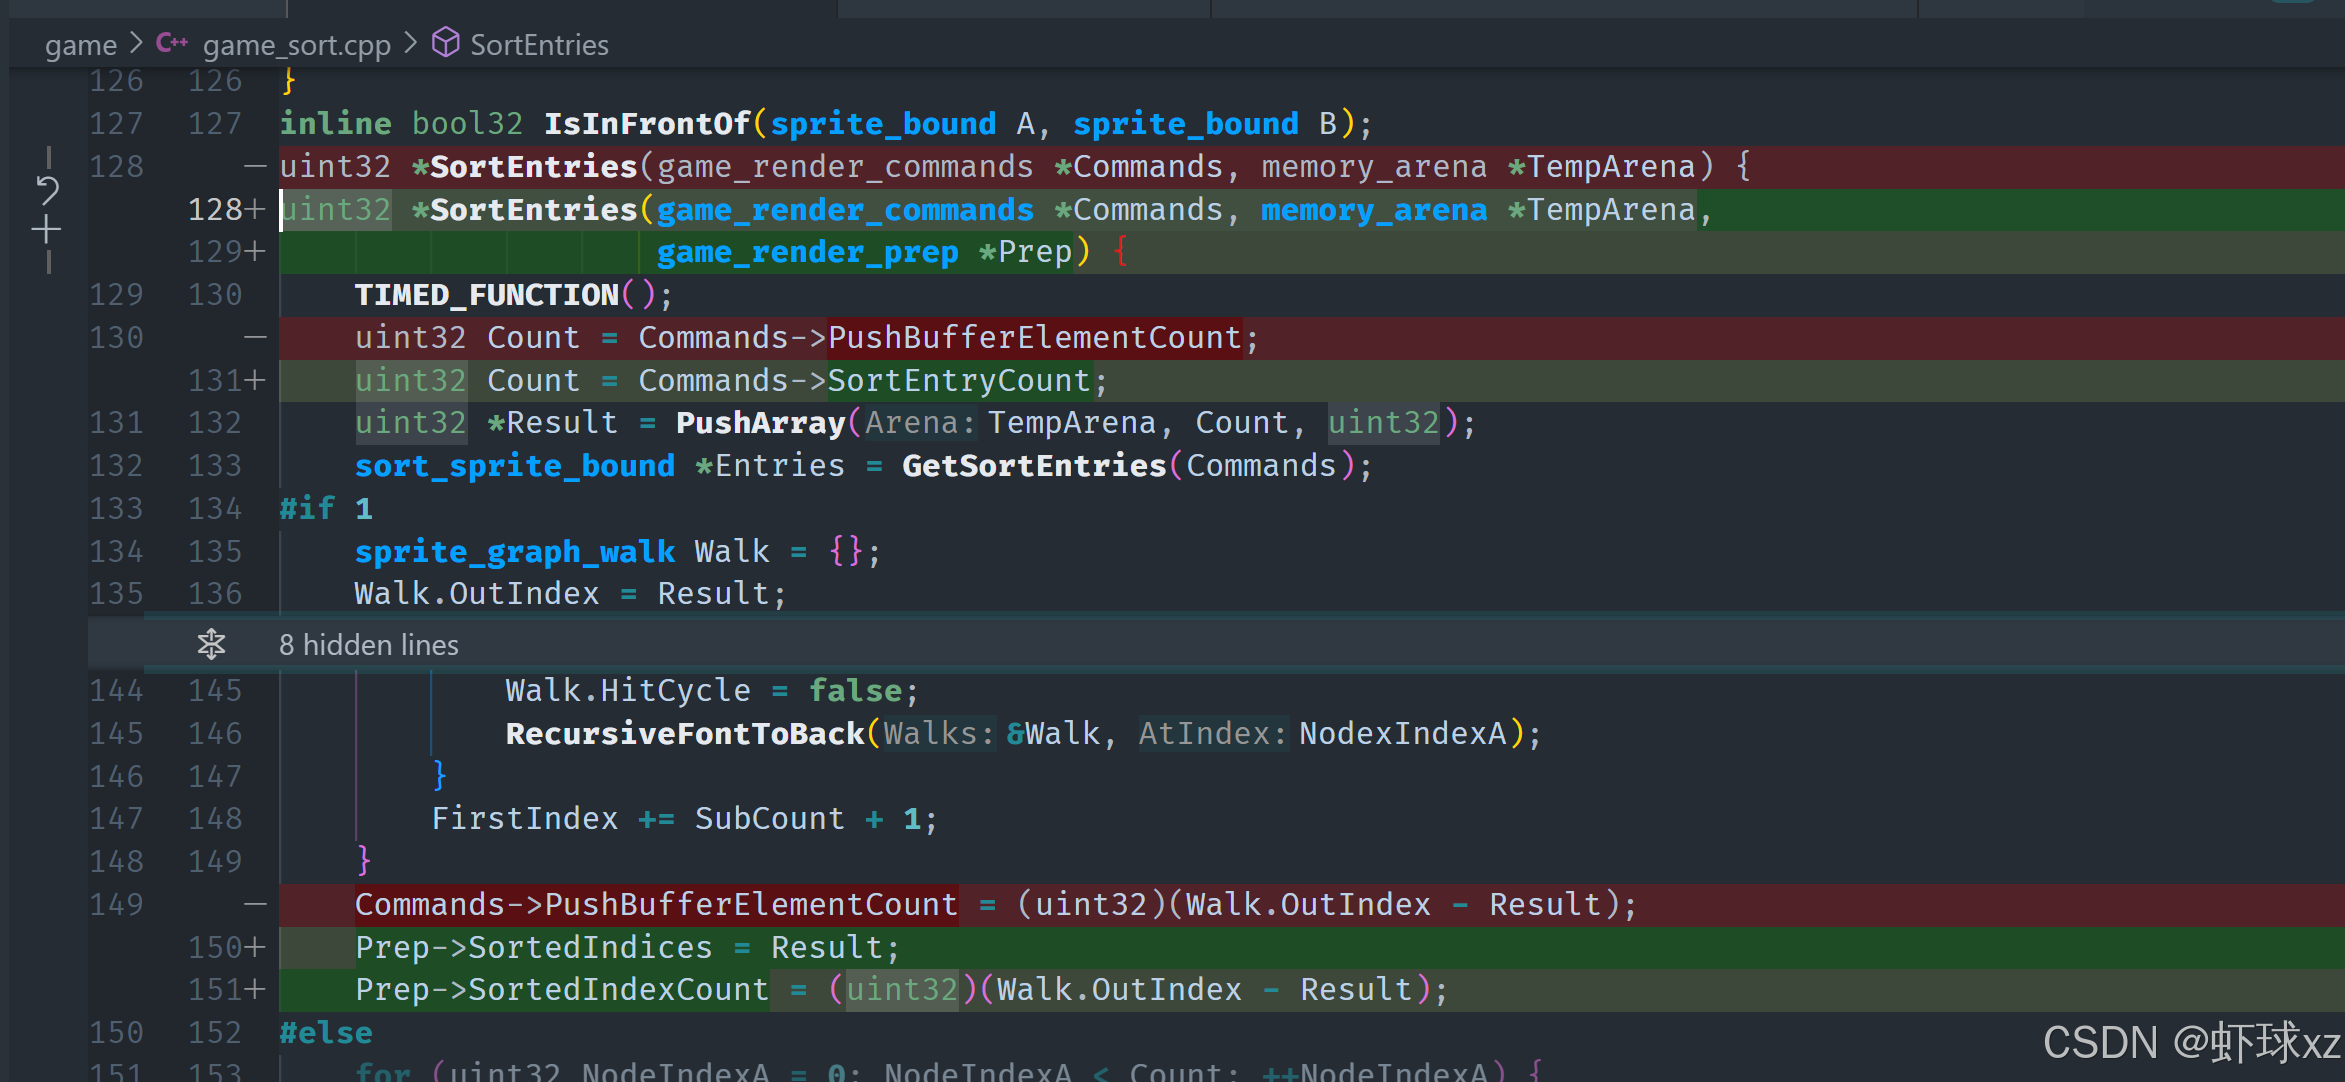
Task: Open the game_sort.cpp breadcrumb
Action: point(296,45)
